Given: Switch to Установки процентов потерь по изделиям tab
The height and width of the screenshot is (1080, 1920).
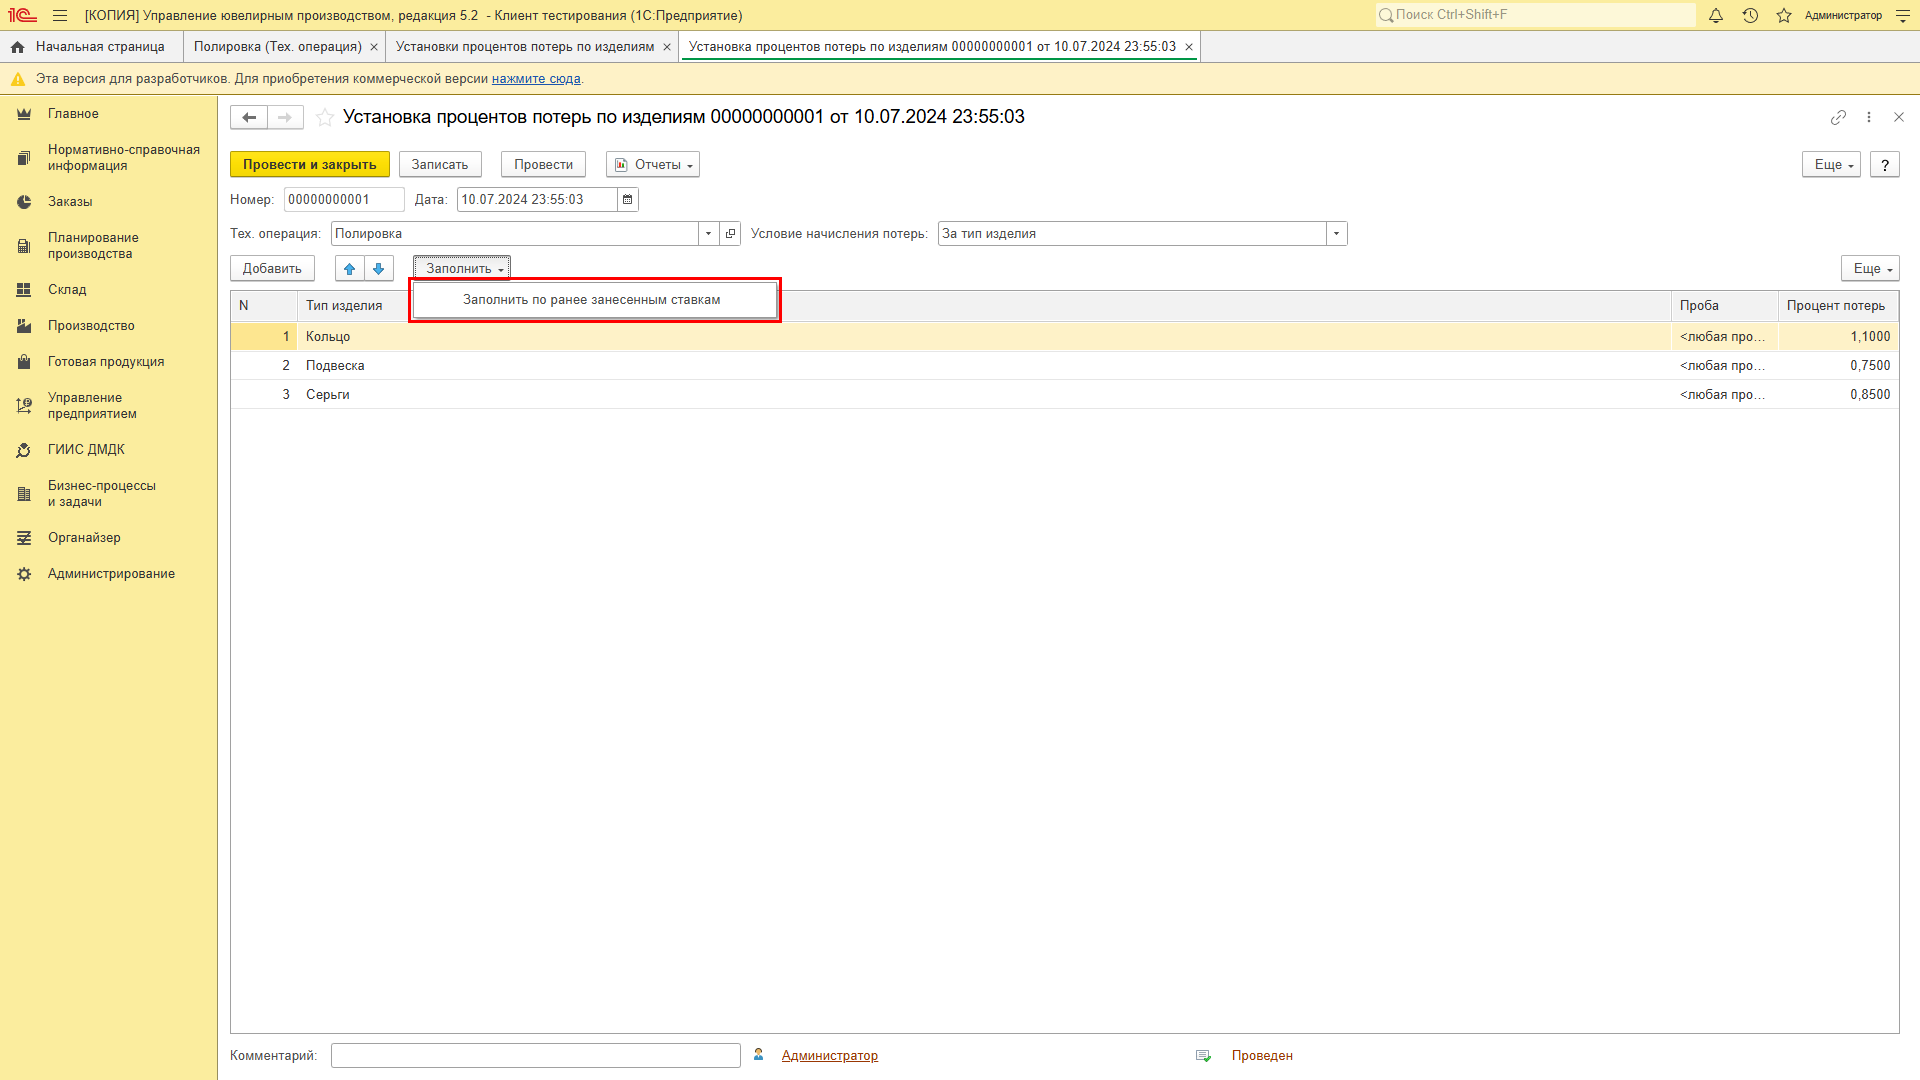Looking at the screenshot, I should [x=525, y=47].
